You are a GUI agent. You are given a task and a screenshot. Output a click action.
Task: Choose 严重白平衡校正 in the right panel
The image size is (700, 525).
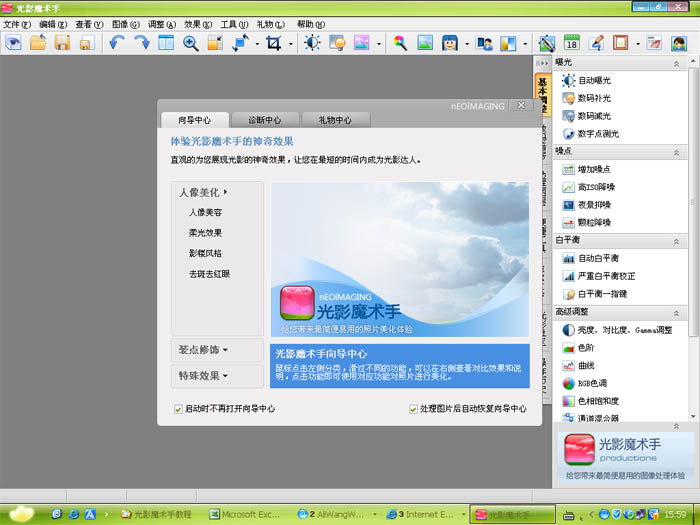[598, 276]
